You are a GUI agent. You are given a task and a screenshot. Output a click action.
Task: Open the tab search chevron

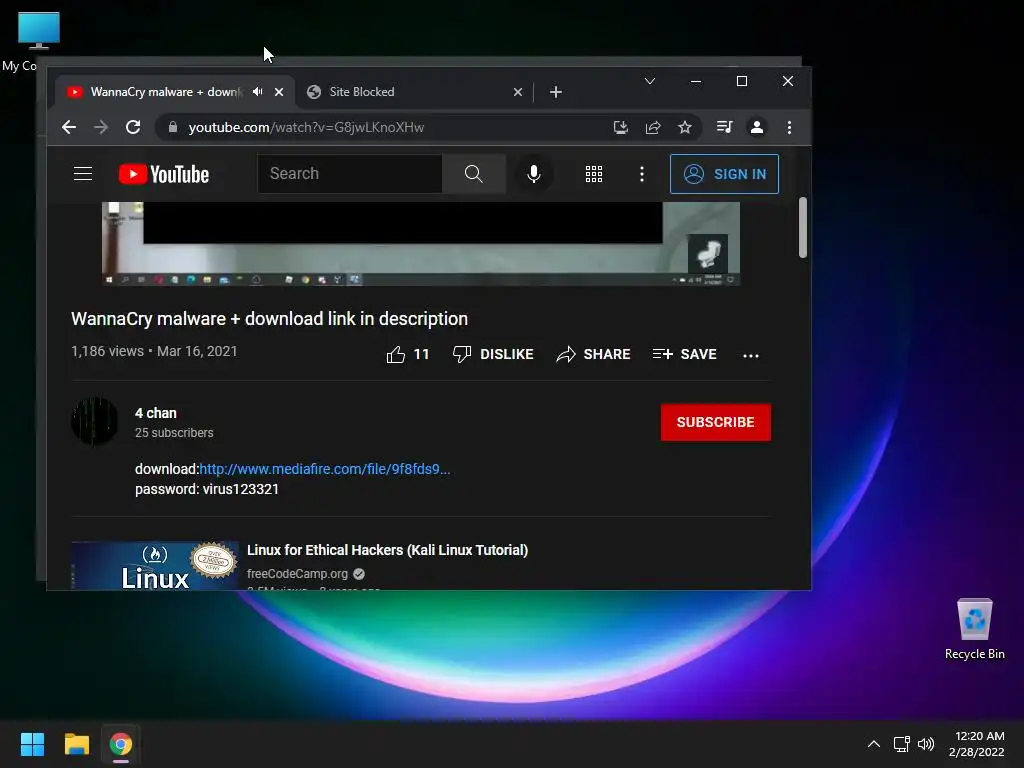650,81
